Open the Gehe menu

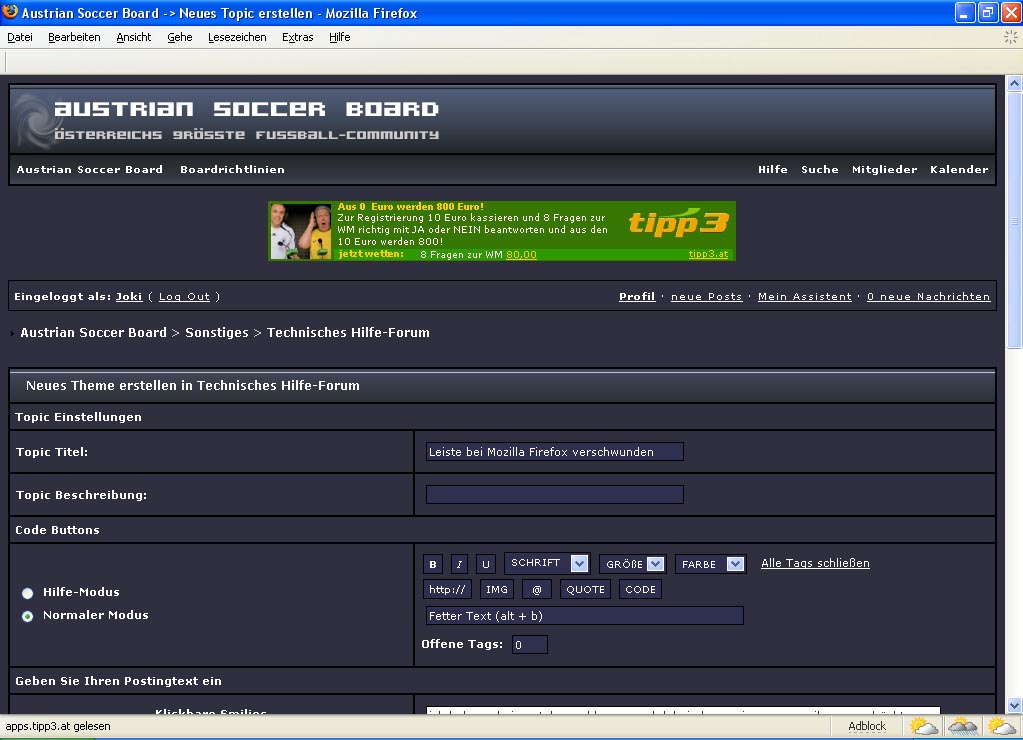point(179,37)
